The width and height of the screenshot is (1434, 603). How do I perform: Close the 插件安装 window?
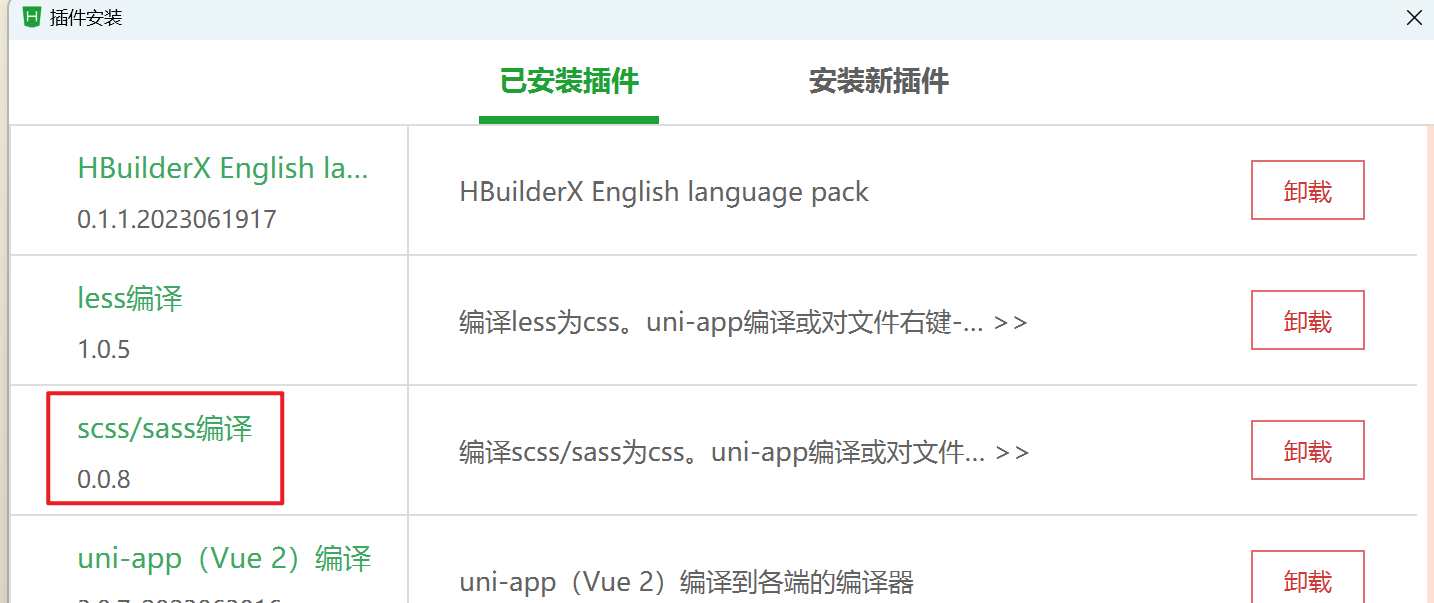click(x=1414, y=18)
